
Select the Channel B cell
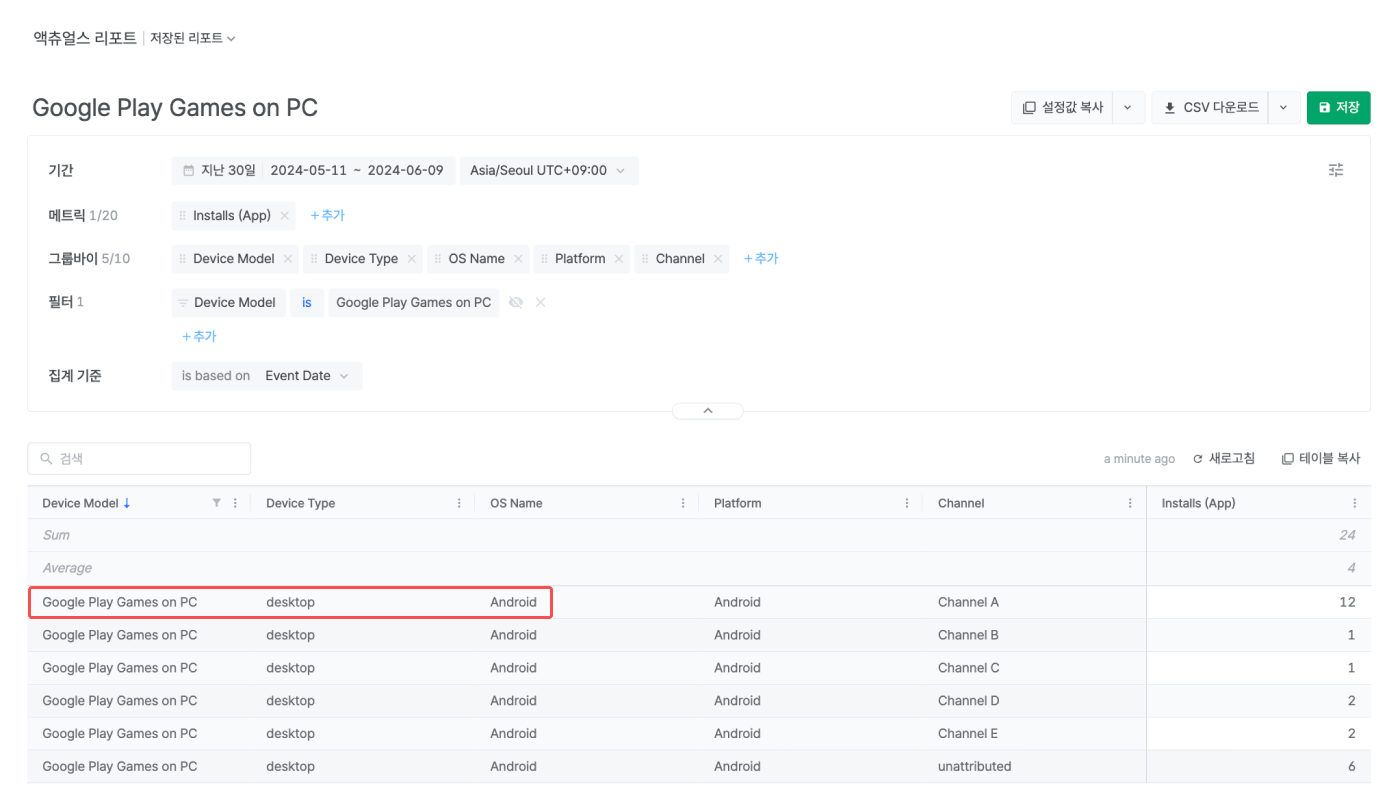click(x=969, y=635)
